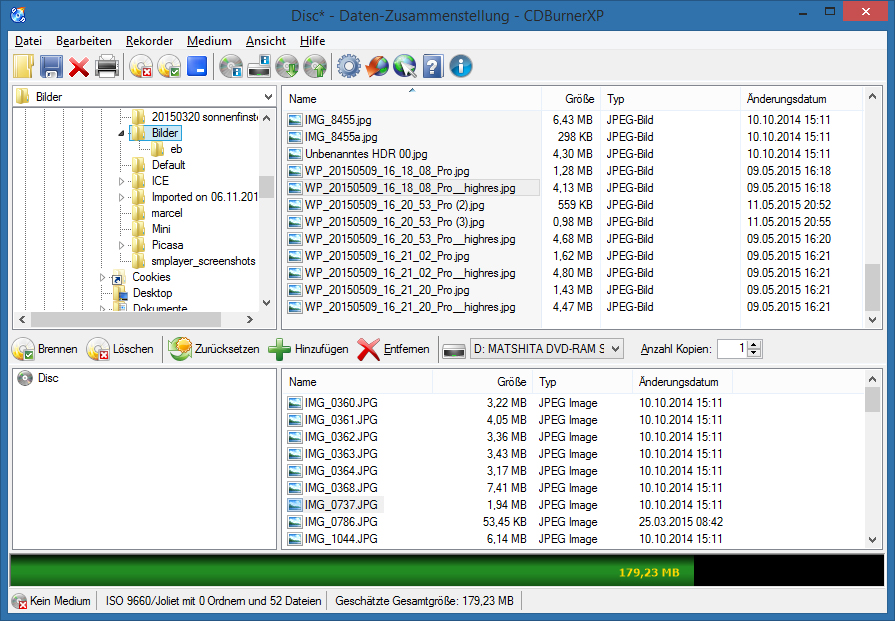Sort upper file list by Name column
895x621 pixels.
tap(412, 99)
